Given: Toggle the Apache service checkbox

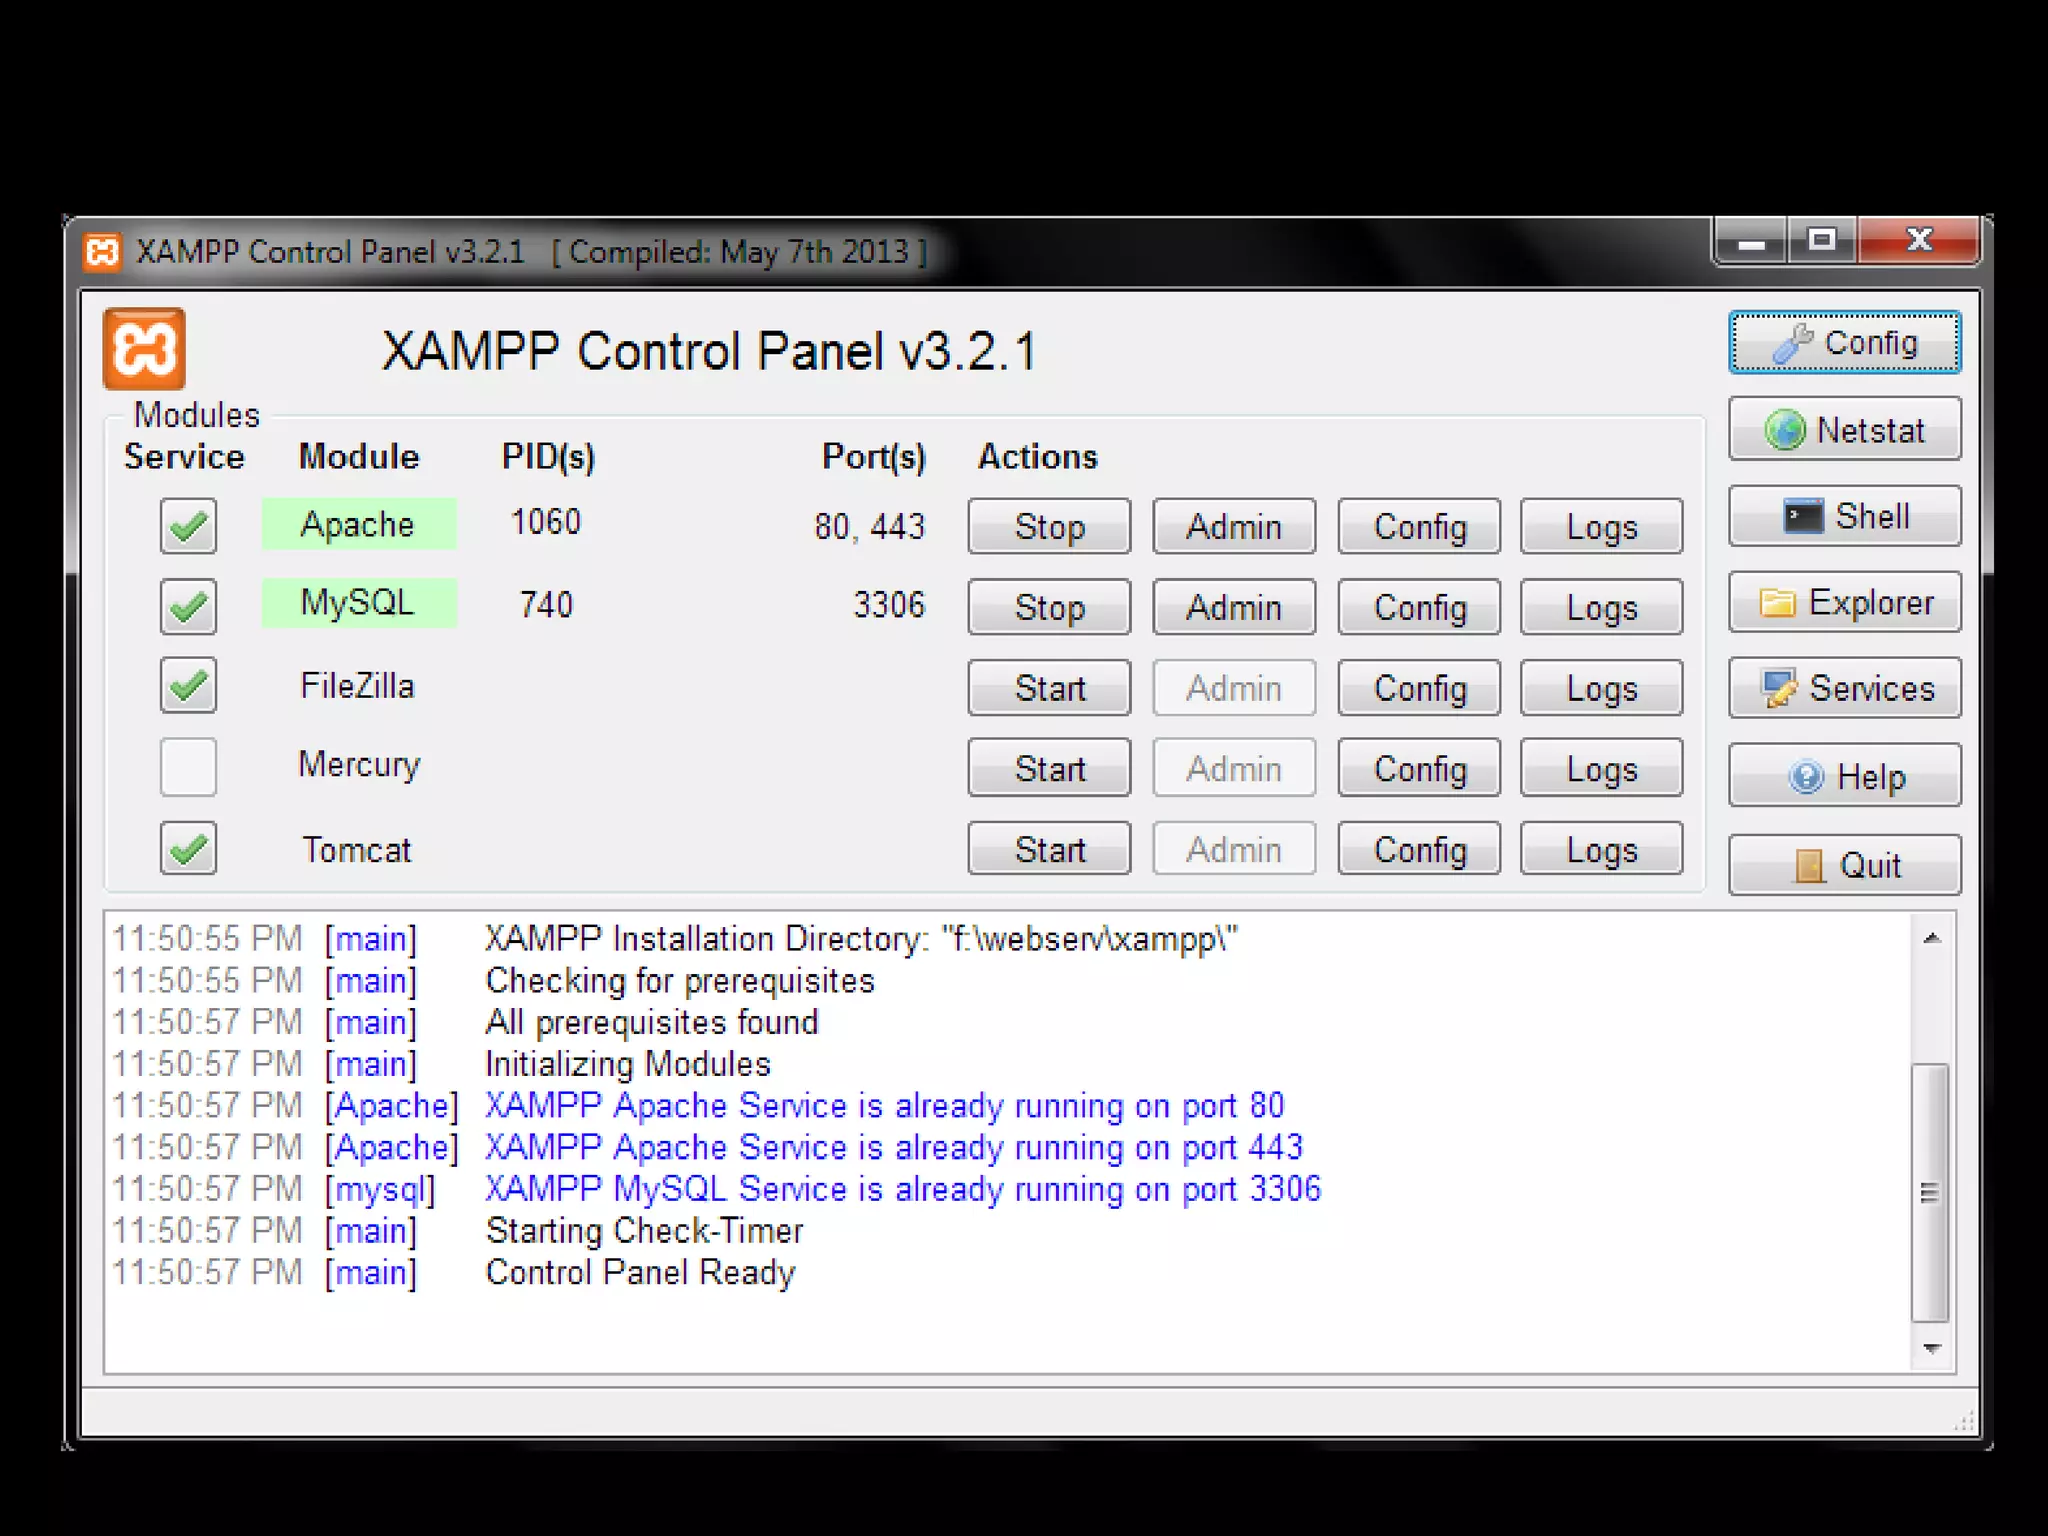Looking at the screenshot, I should point(188,526).
